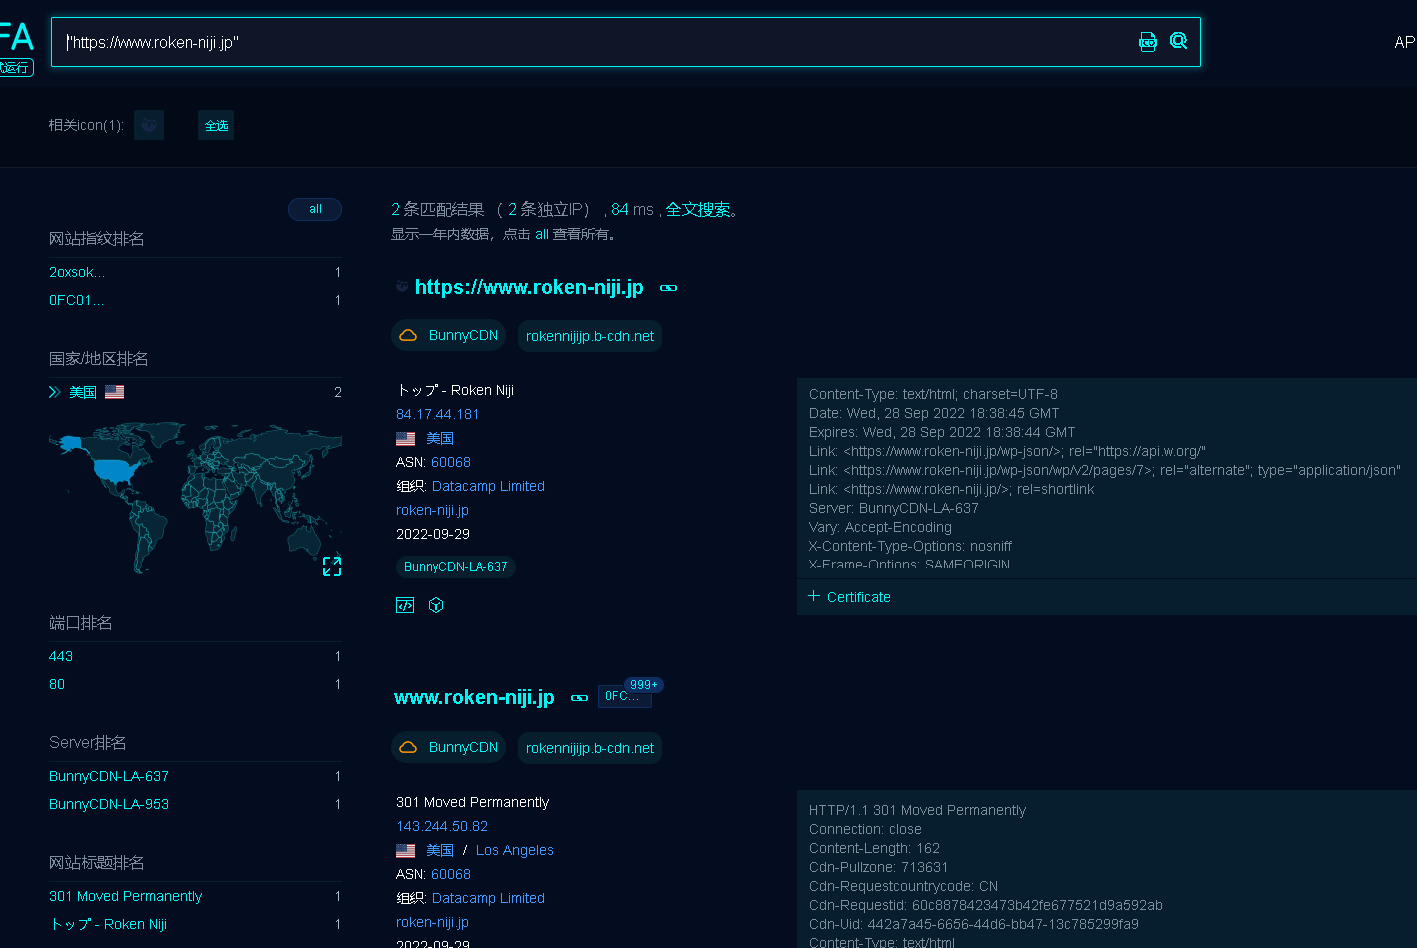The image size is (1417, 948).
Task: Click US flag icon in second result
Action: (405, 850)
